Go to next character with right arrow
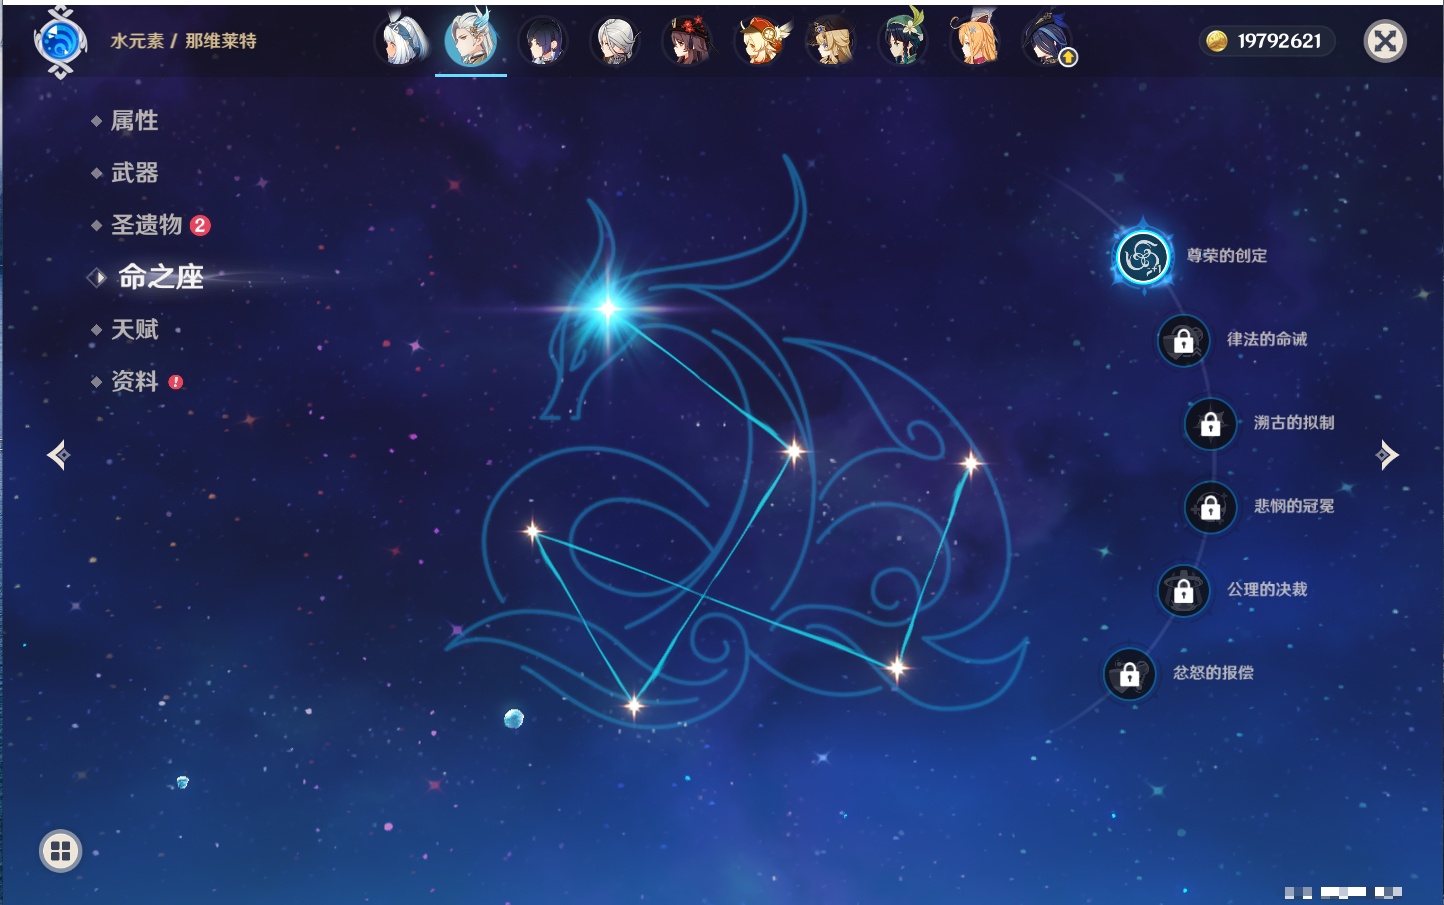The image size is (1444, 905). [x=1387, y=455]
